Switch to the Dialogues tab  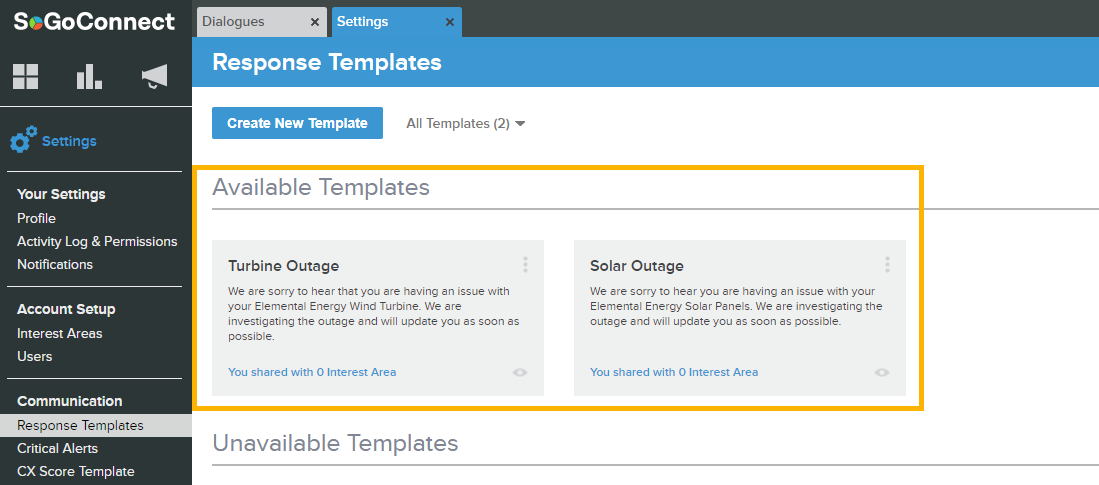point(252,22)
